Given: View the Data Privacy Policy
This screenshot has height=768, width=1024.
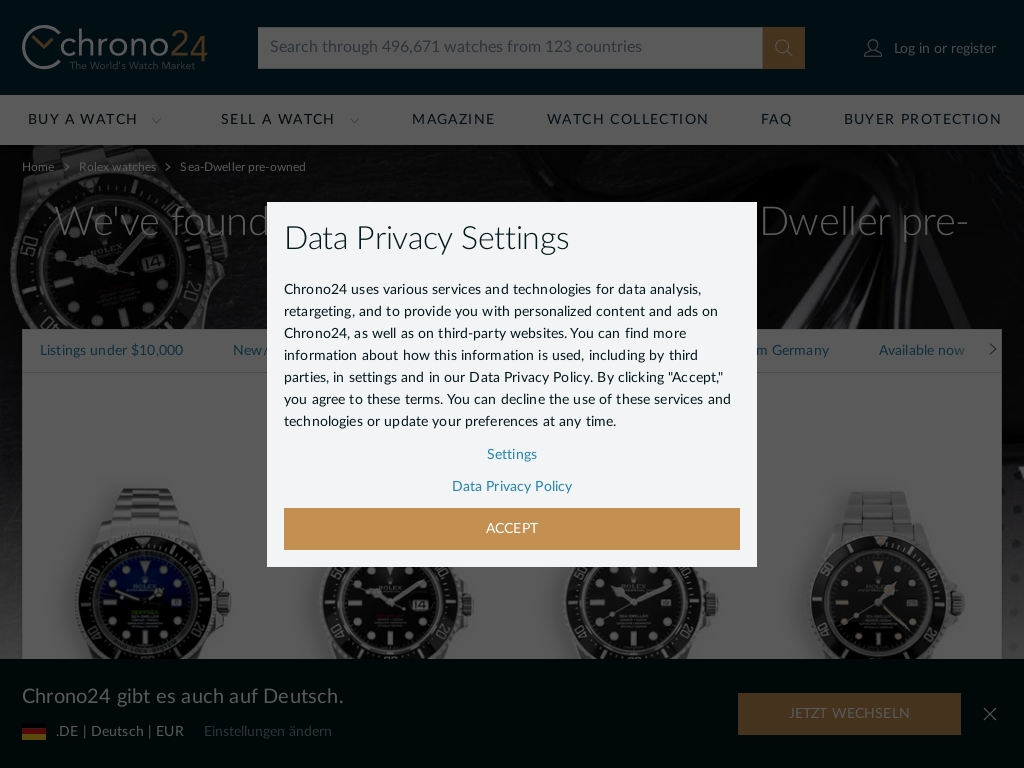Looking at the screenshot, I should 512,486.
